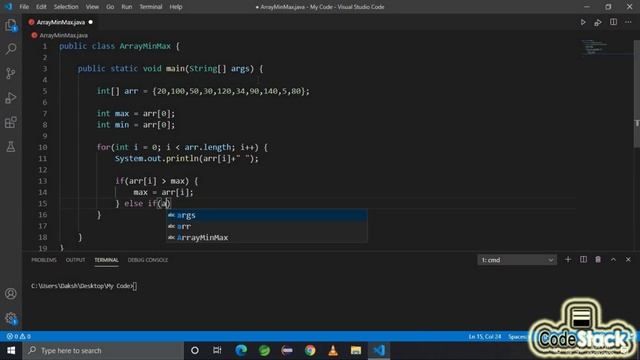
Task: Click the terminal prompt line
Action: 84,286
